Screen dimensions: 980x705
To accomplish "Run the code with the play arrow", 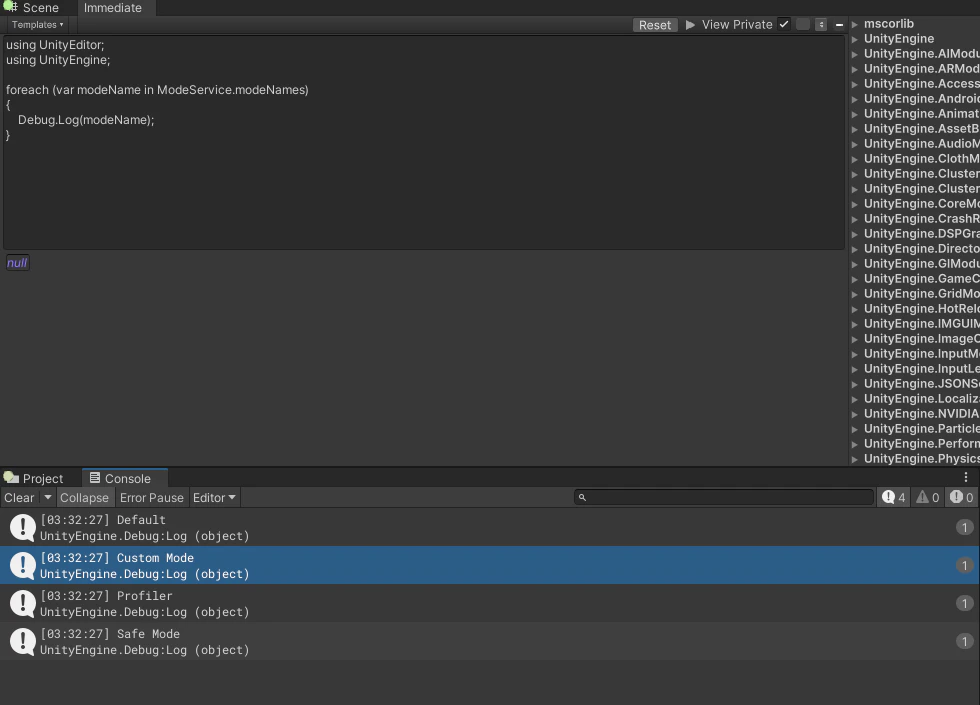I will pyautogui.click(x=690, y=25).
